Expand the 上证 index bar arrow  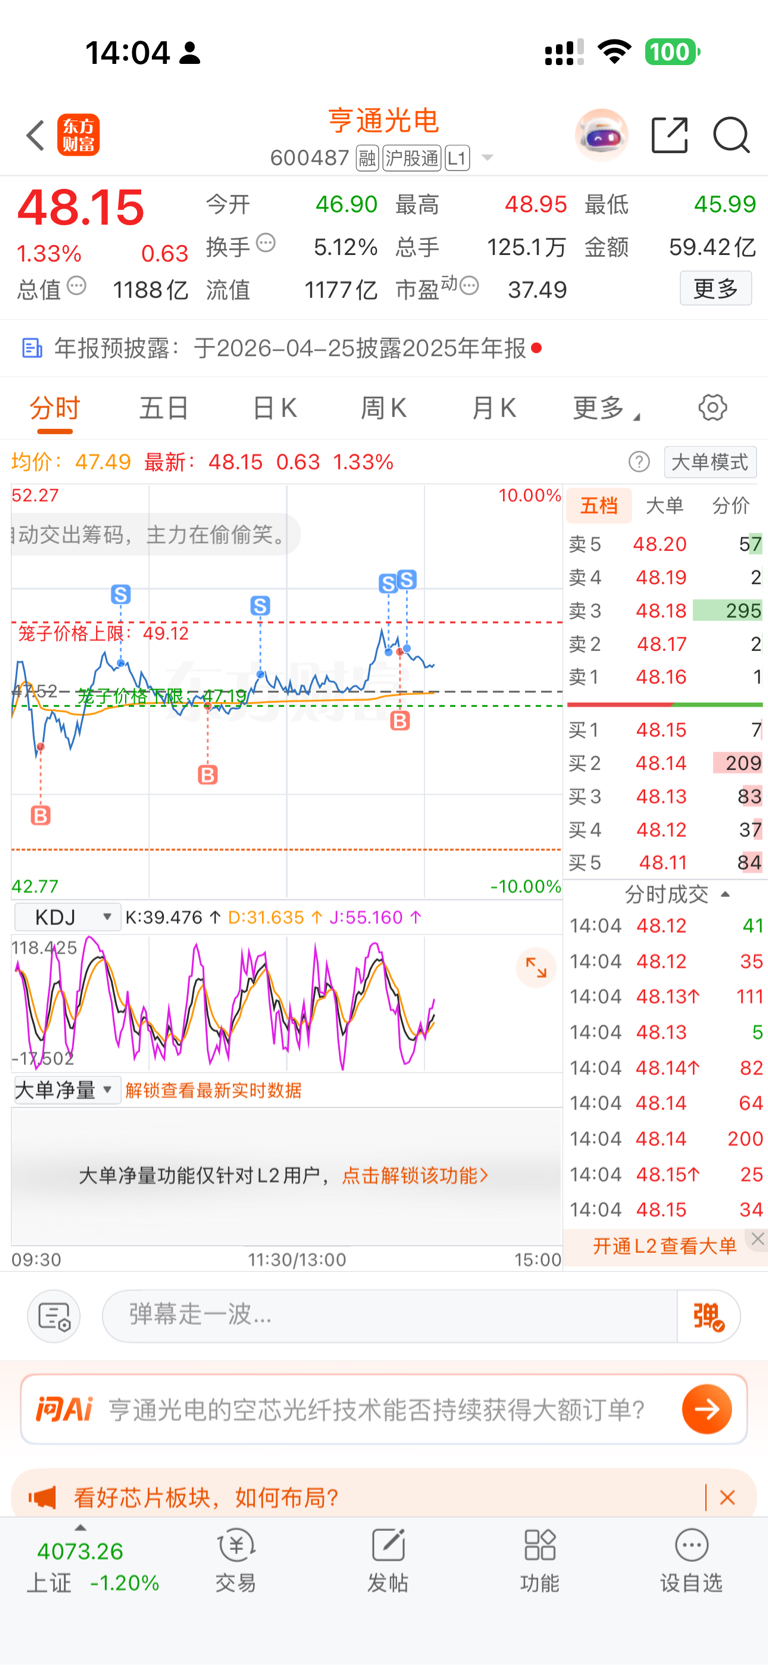tap(80, 1528)
